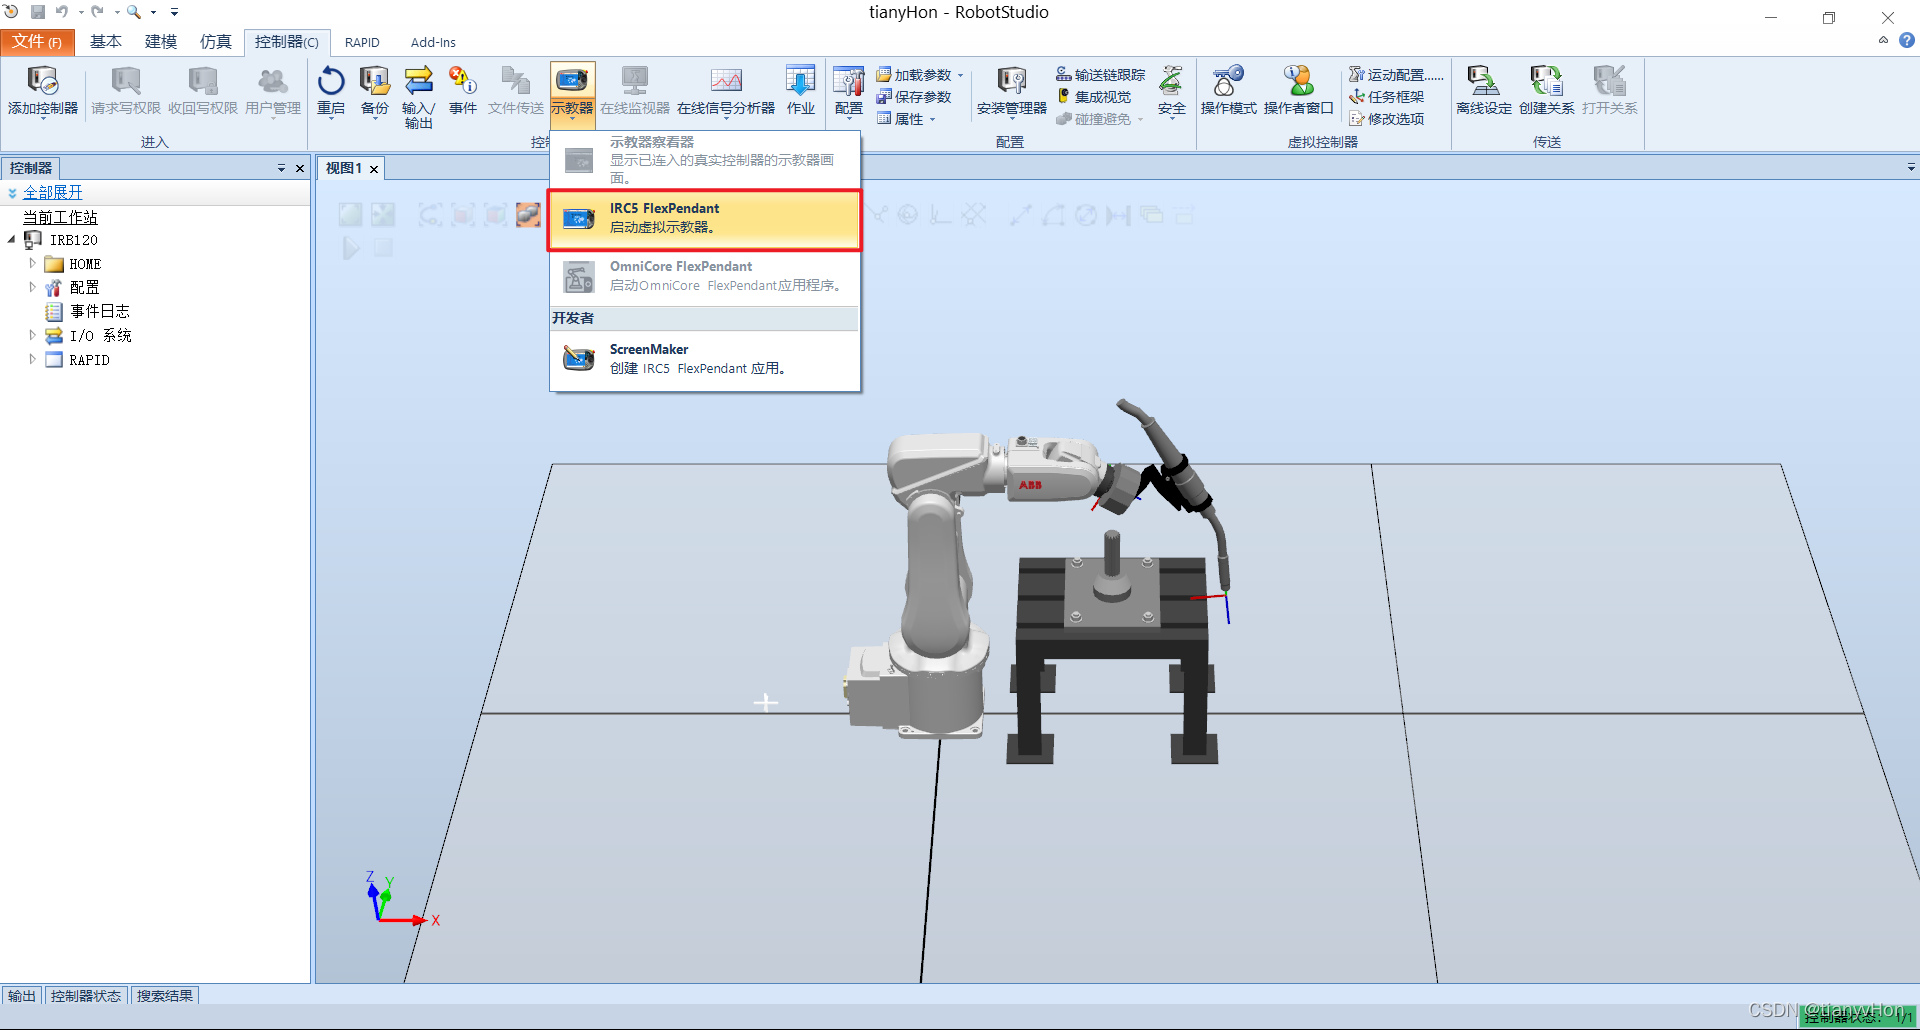This screenshot has width=1920, height=1030.
Task: Click the 配置 configuration icon in ribbon
Action: pos(848,81)
